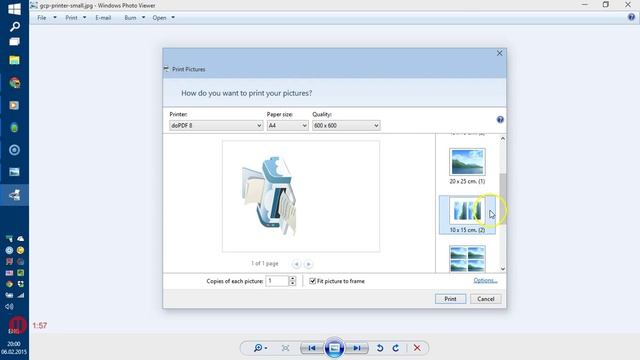
Task: Increase copies with the up spinner
Action: pyautogui.click(x=292, y=278)
